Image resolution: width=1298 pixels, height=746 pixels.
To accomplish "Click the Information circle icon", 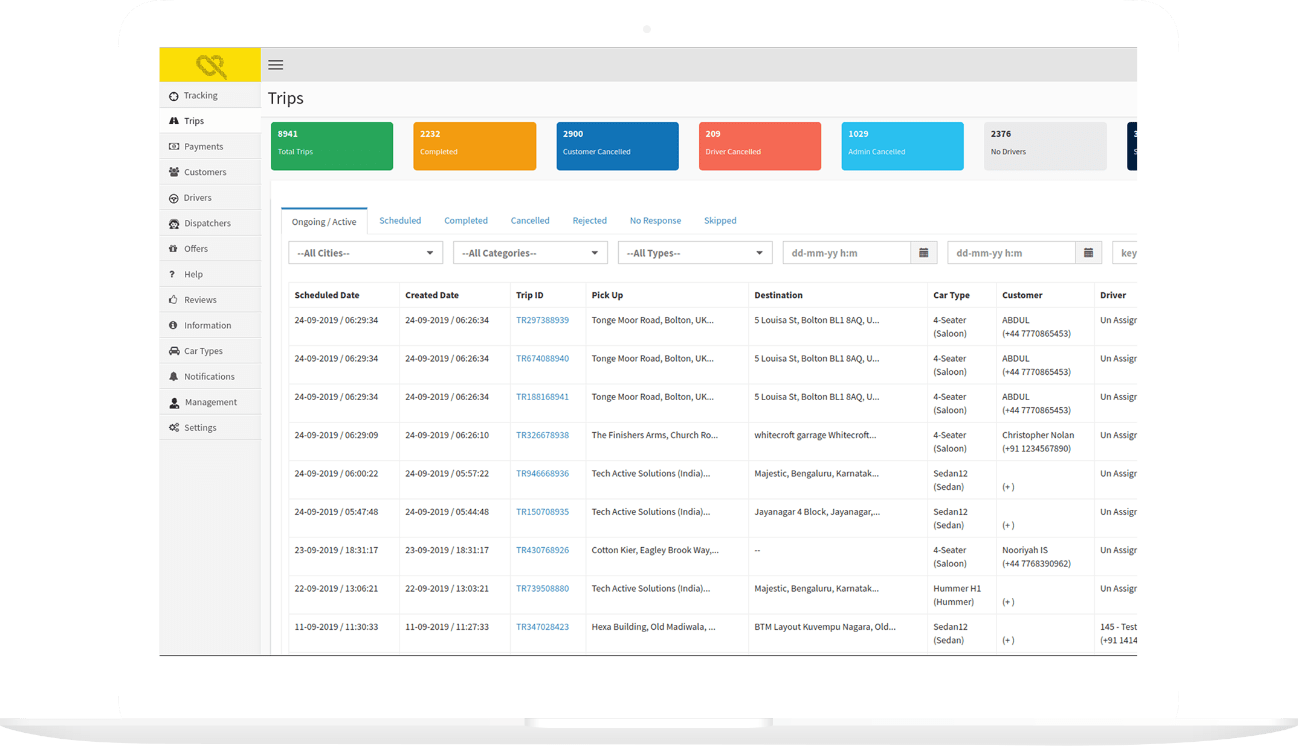I will pos(174,326).
